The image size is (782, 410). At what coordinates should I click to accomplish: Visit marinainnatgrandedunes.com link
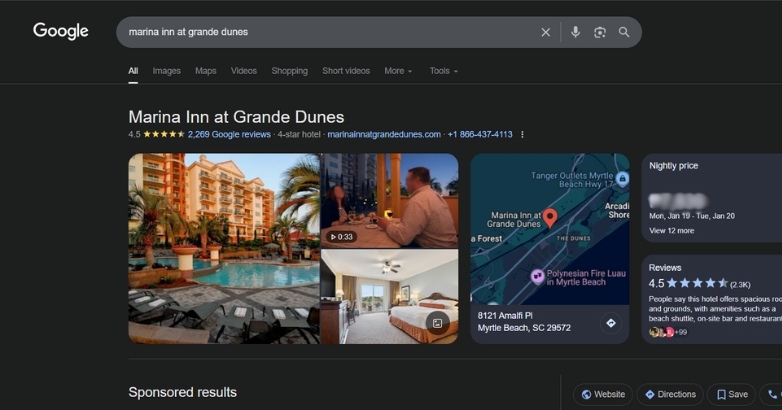click(384, 135)
